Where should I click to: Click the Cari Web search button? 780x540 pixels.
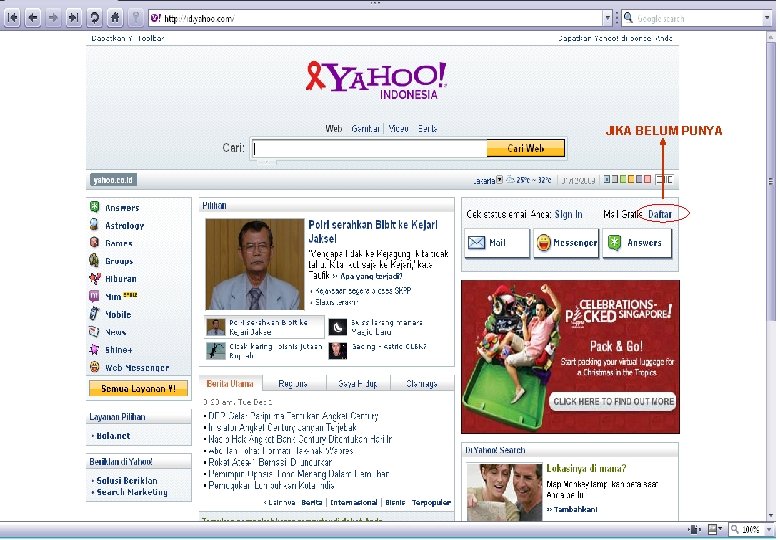[x=526, y=148]
